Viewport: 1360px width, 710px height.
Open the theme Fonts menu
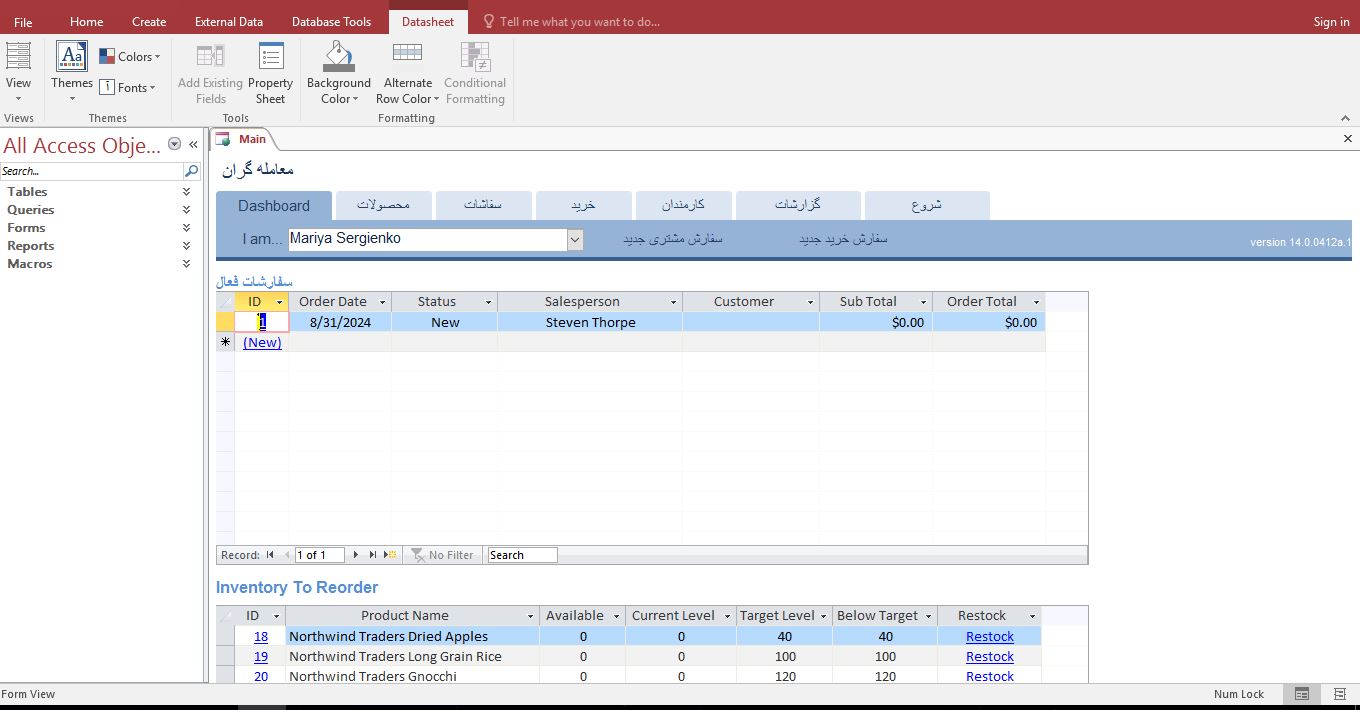127,87
